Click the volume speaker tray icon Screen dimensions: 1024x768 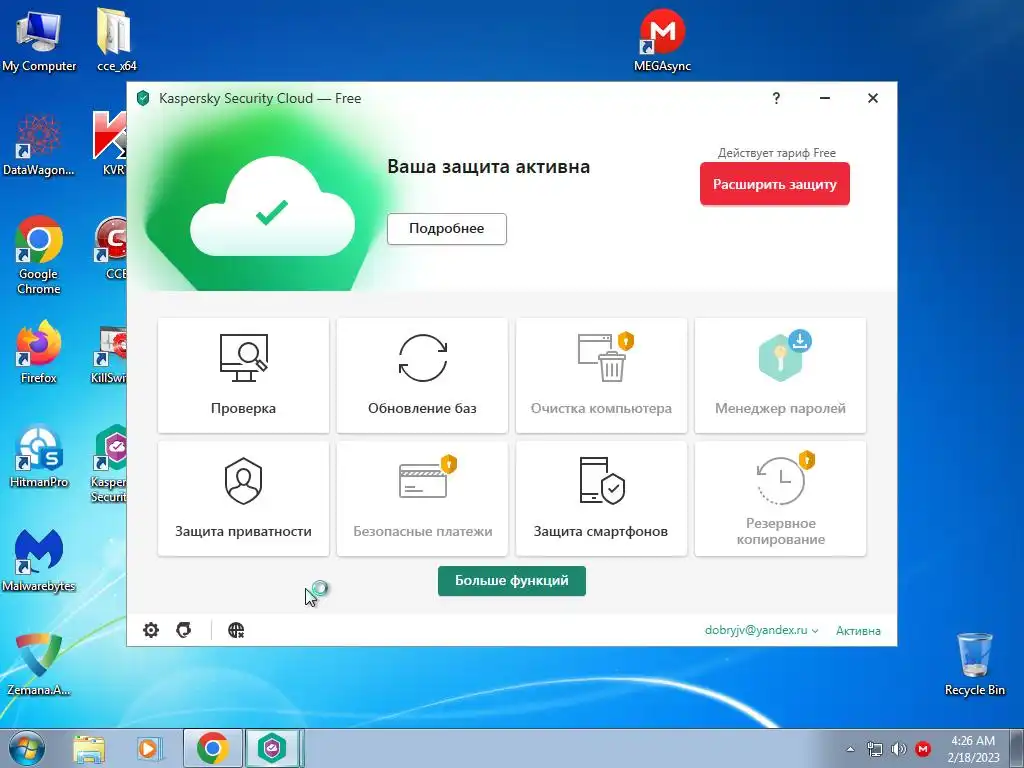coord(899,749)
